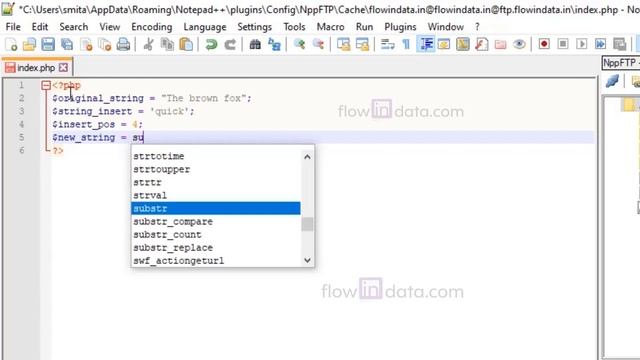Save the current file with Save icon
This screenshot has height=360, width=640.
click(48, 44)
